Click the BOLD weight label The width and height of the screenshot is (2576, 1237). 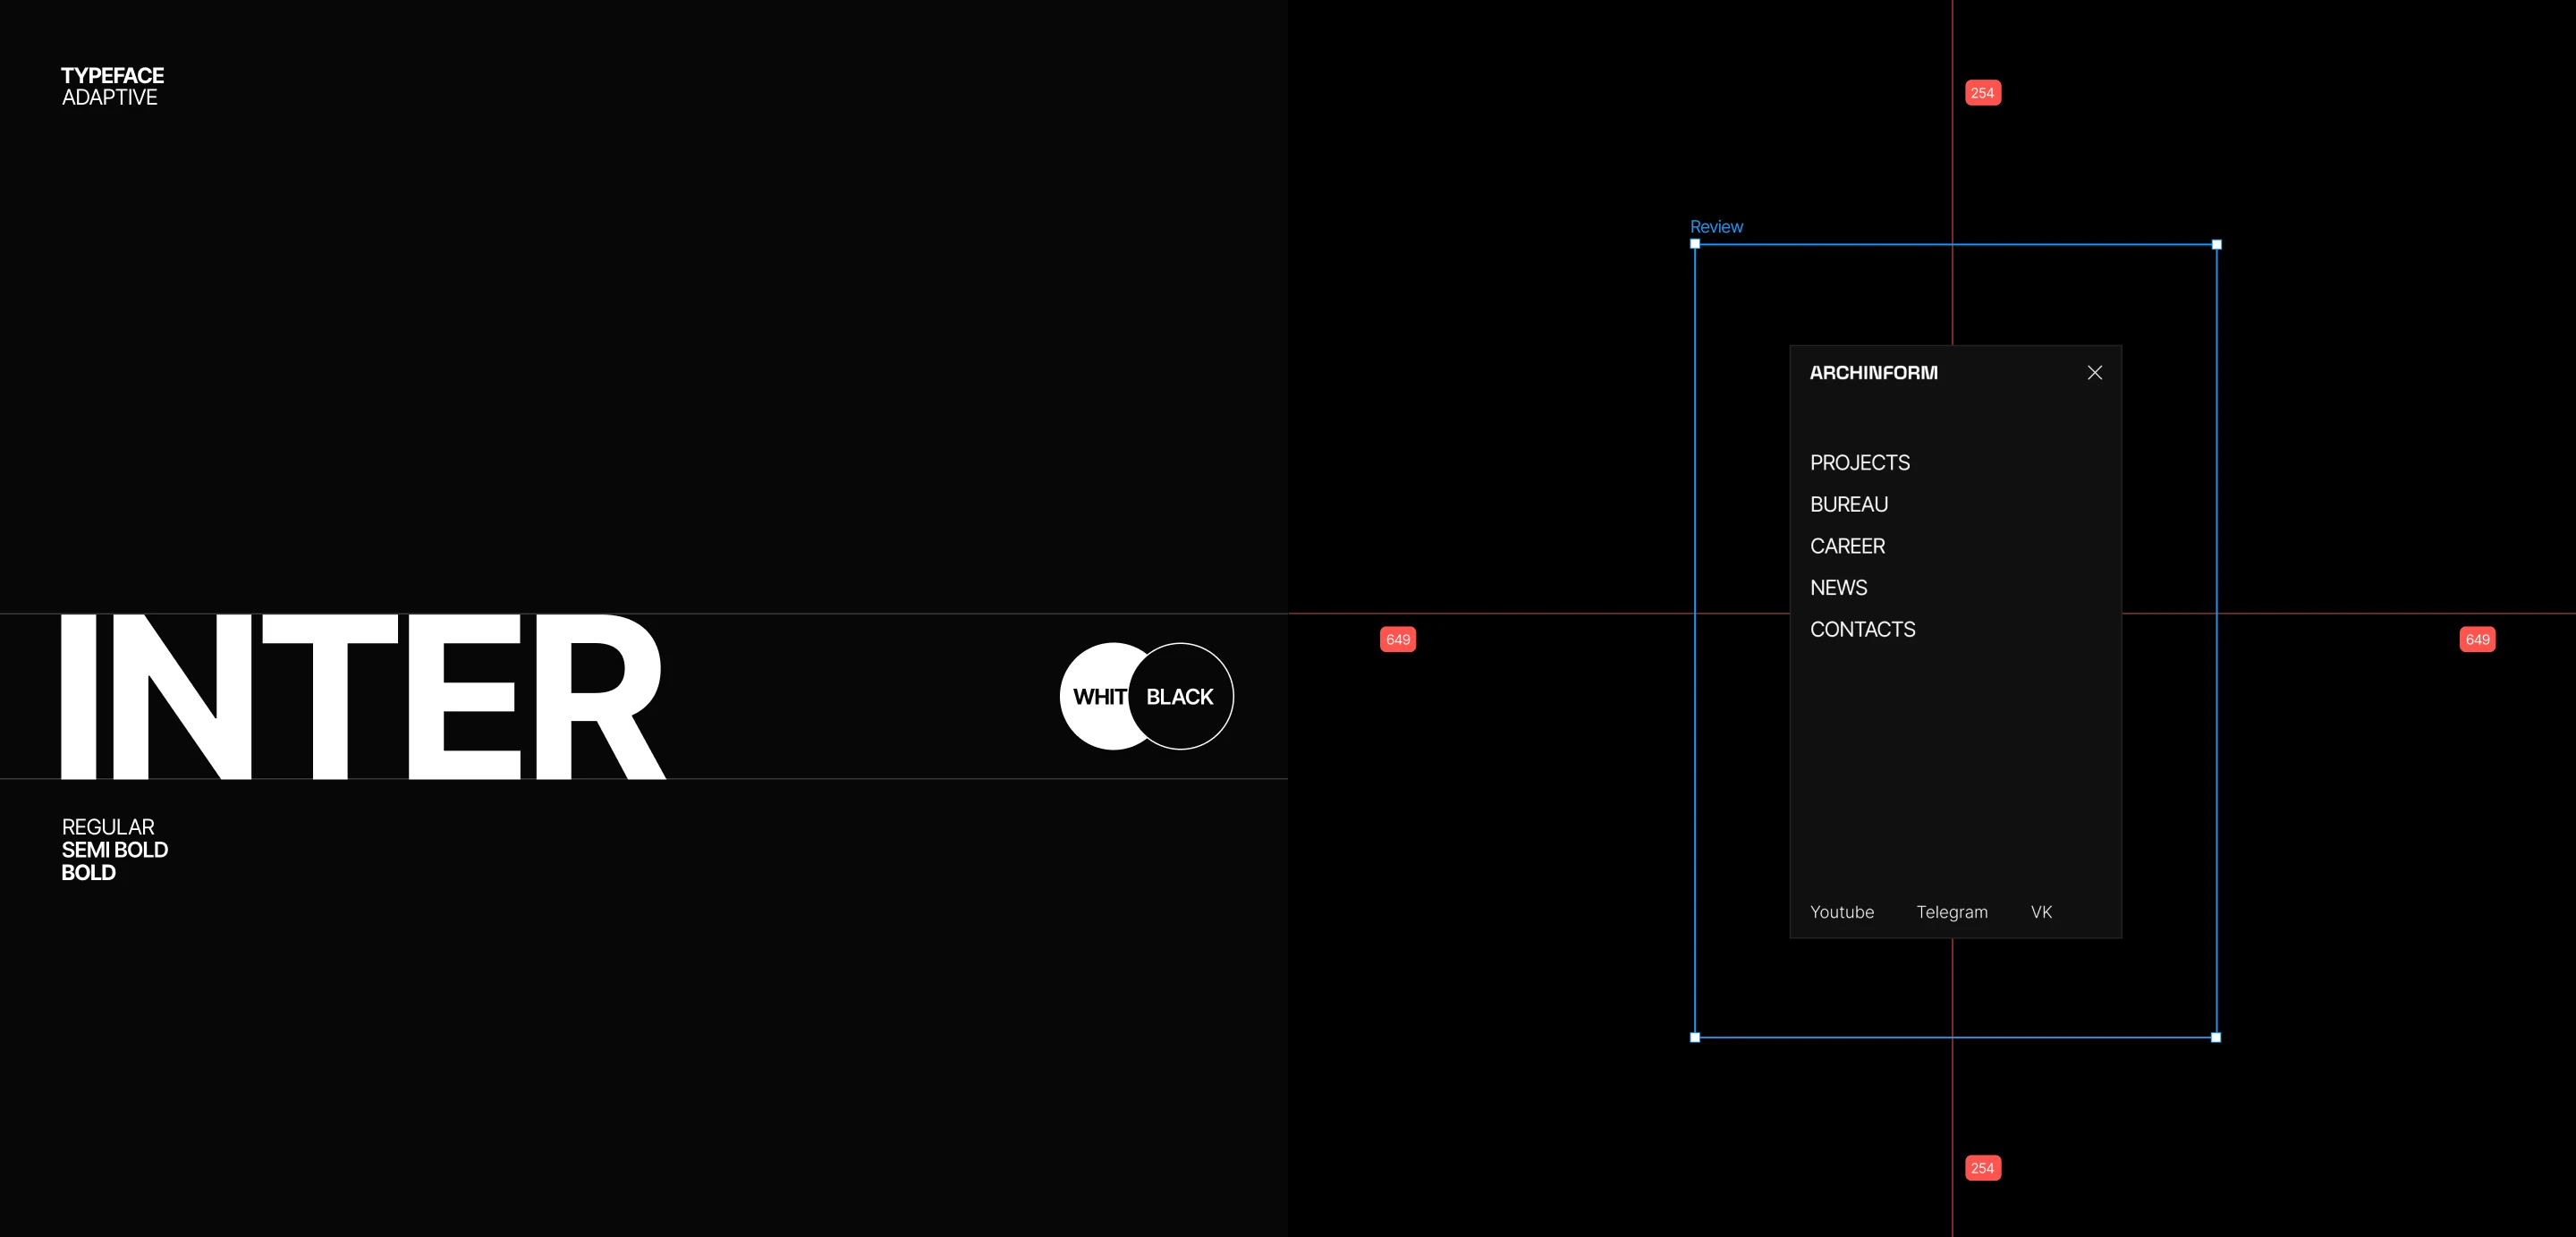(x=88, y=873)
